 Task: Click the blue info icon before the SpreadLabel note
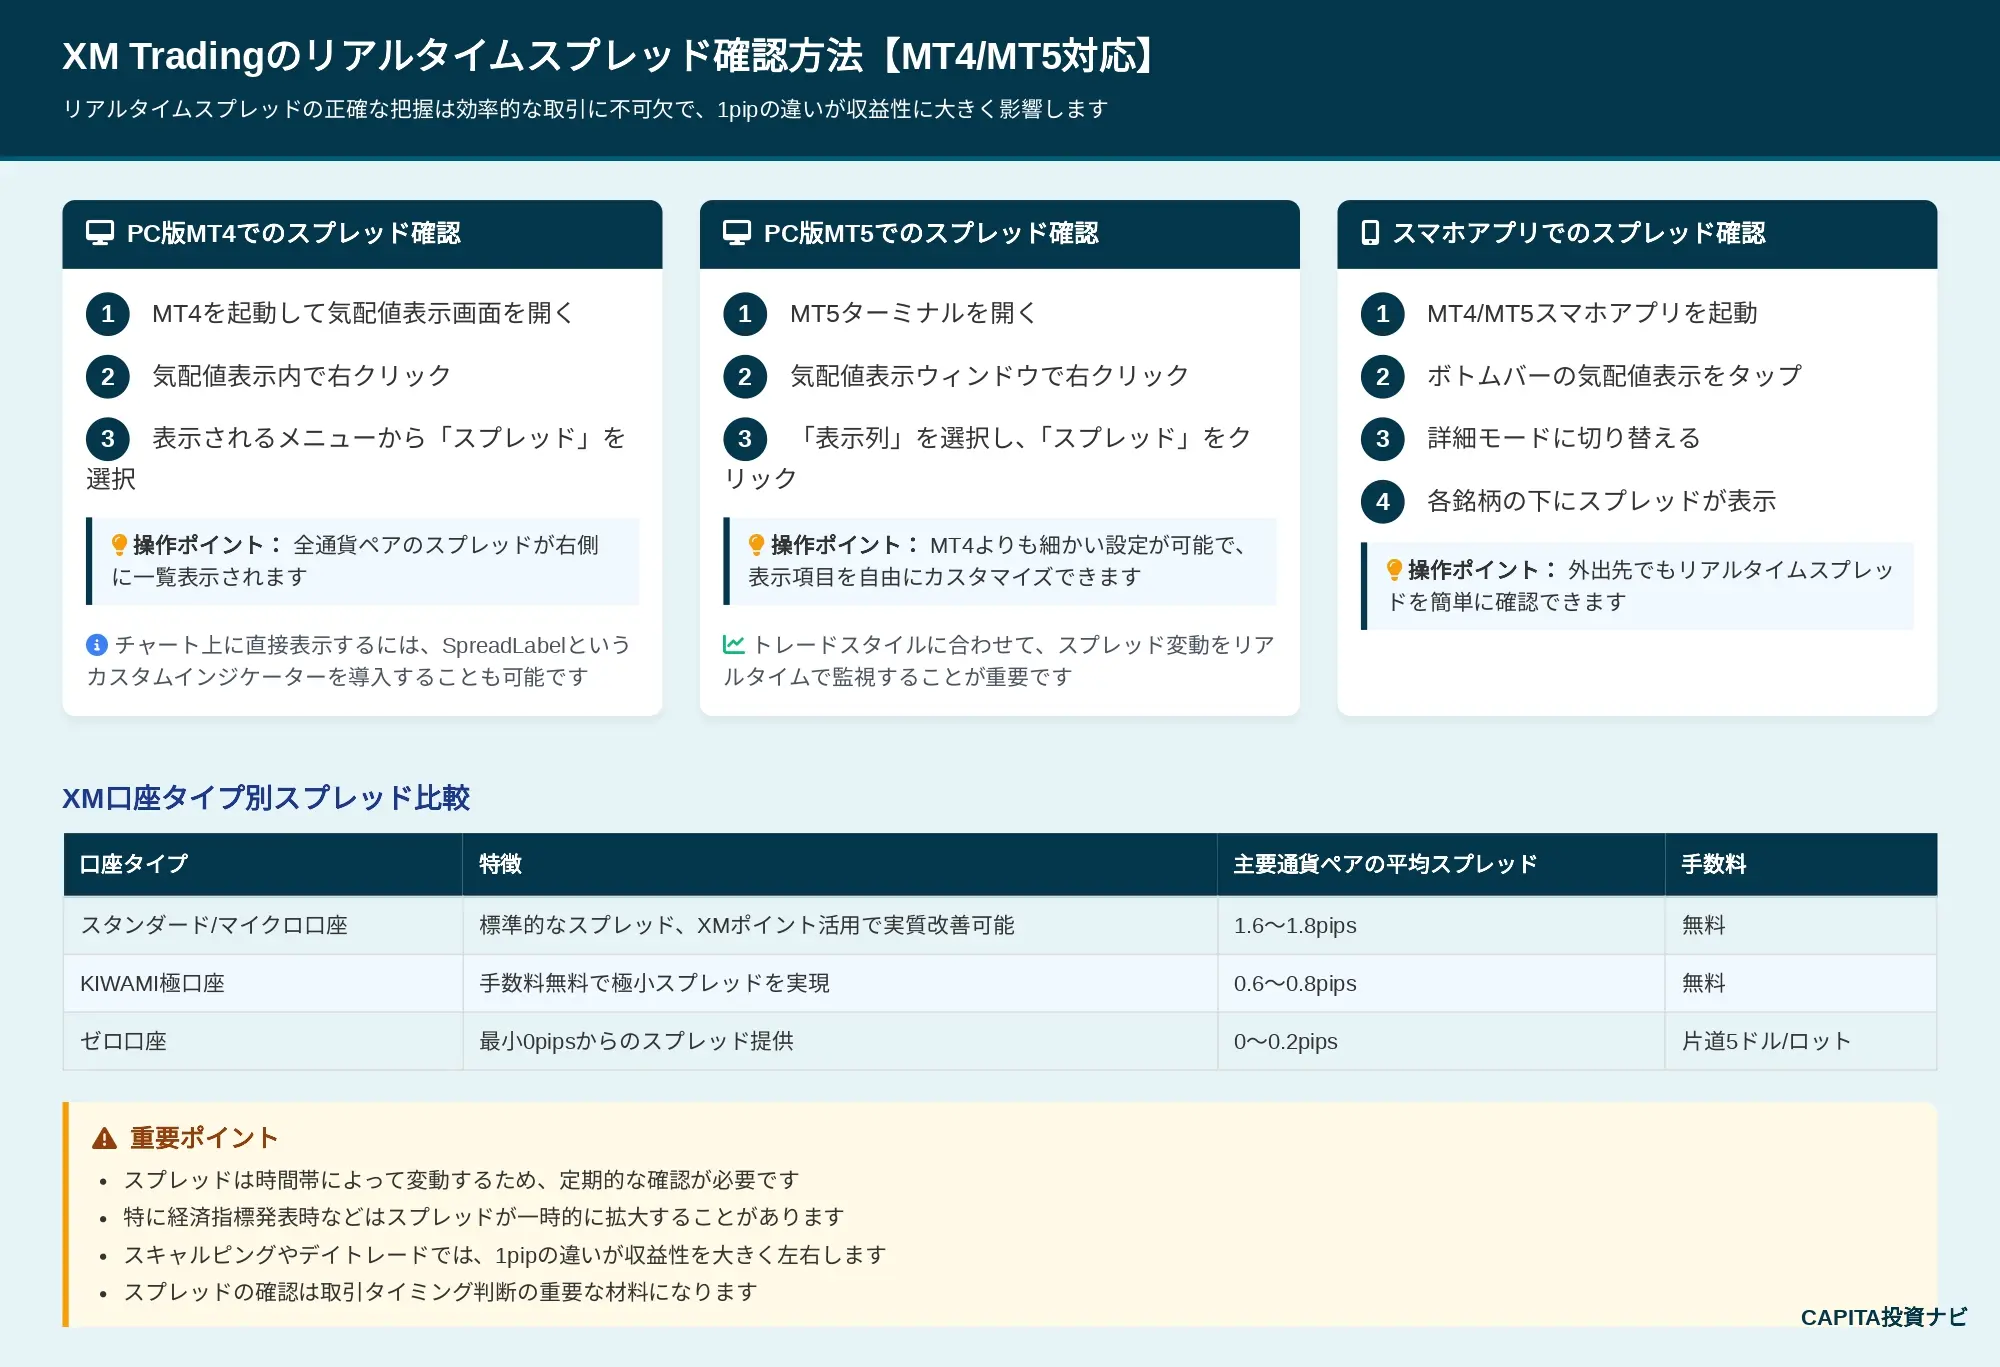click(x=97, y=645)
